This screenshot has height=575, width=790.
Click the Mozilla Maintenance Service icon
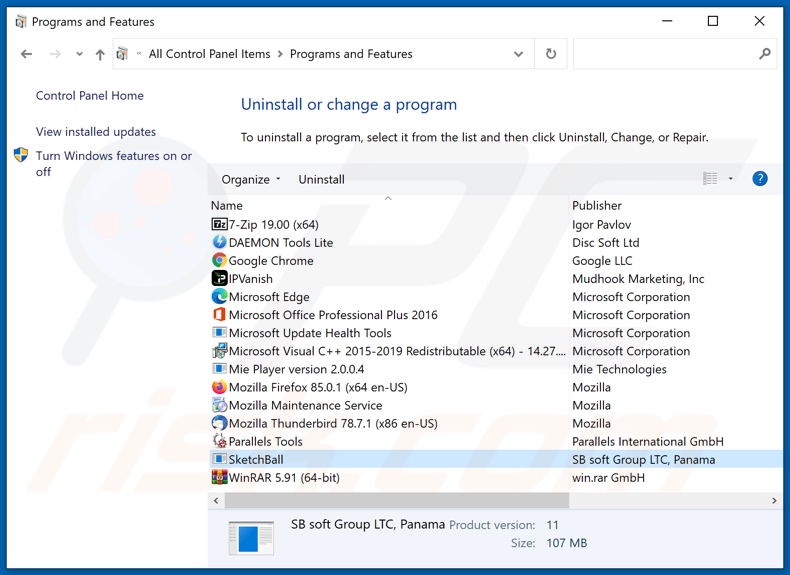pos(219,405)
